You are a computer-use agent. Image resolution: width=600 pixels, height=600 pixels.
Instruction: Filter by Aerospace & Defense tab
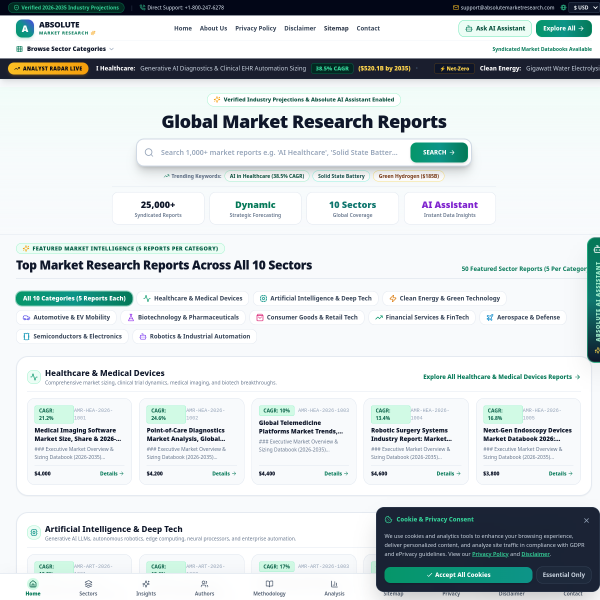pyautogui.click(x=523, y=317)
